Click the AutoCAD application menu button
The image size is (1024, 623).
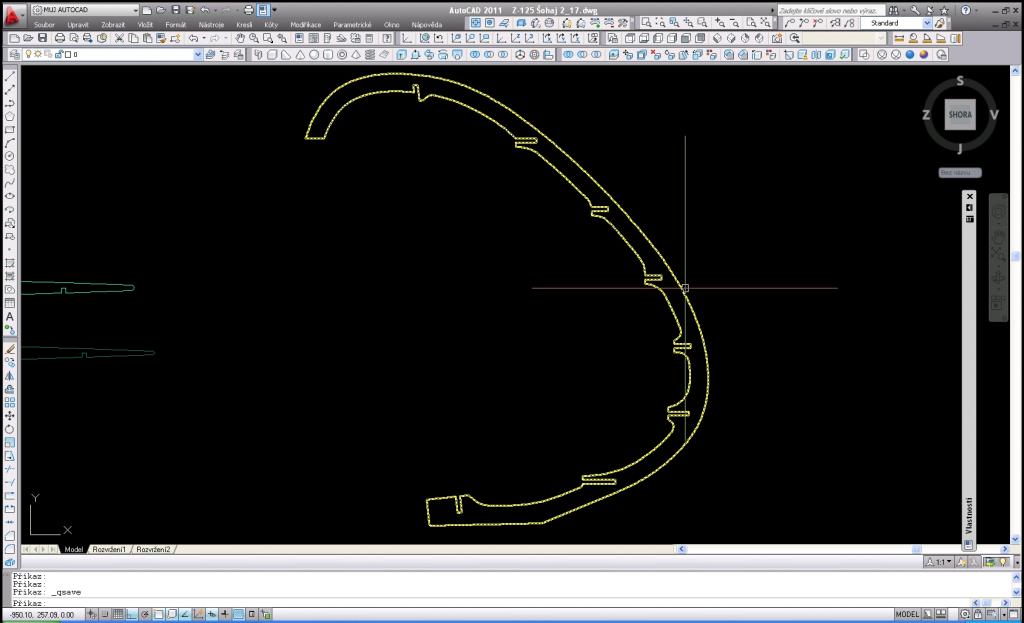pos(13,13)
